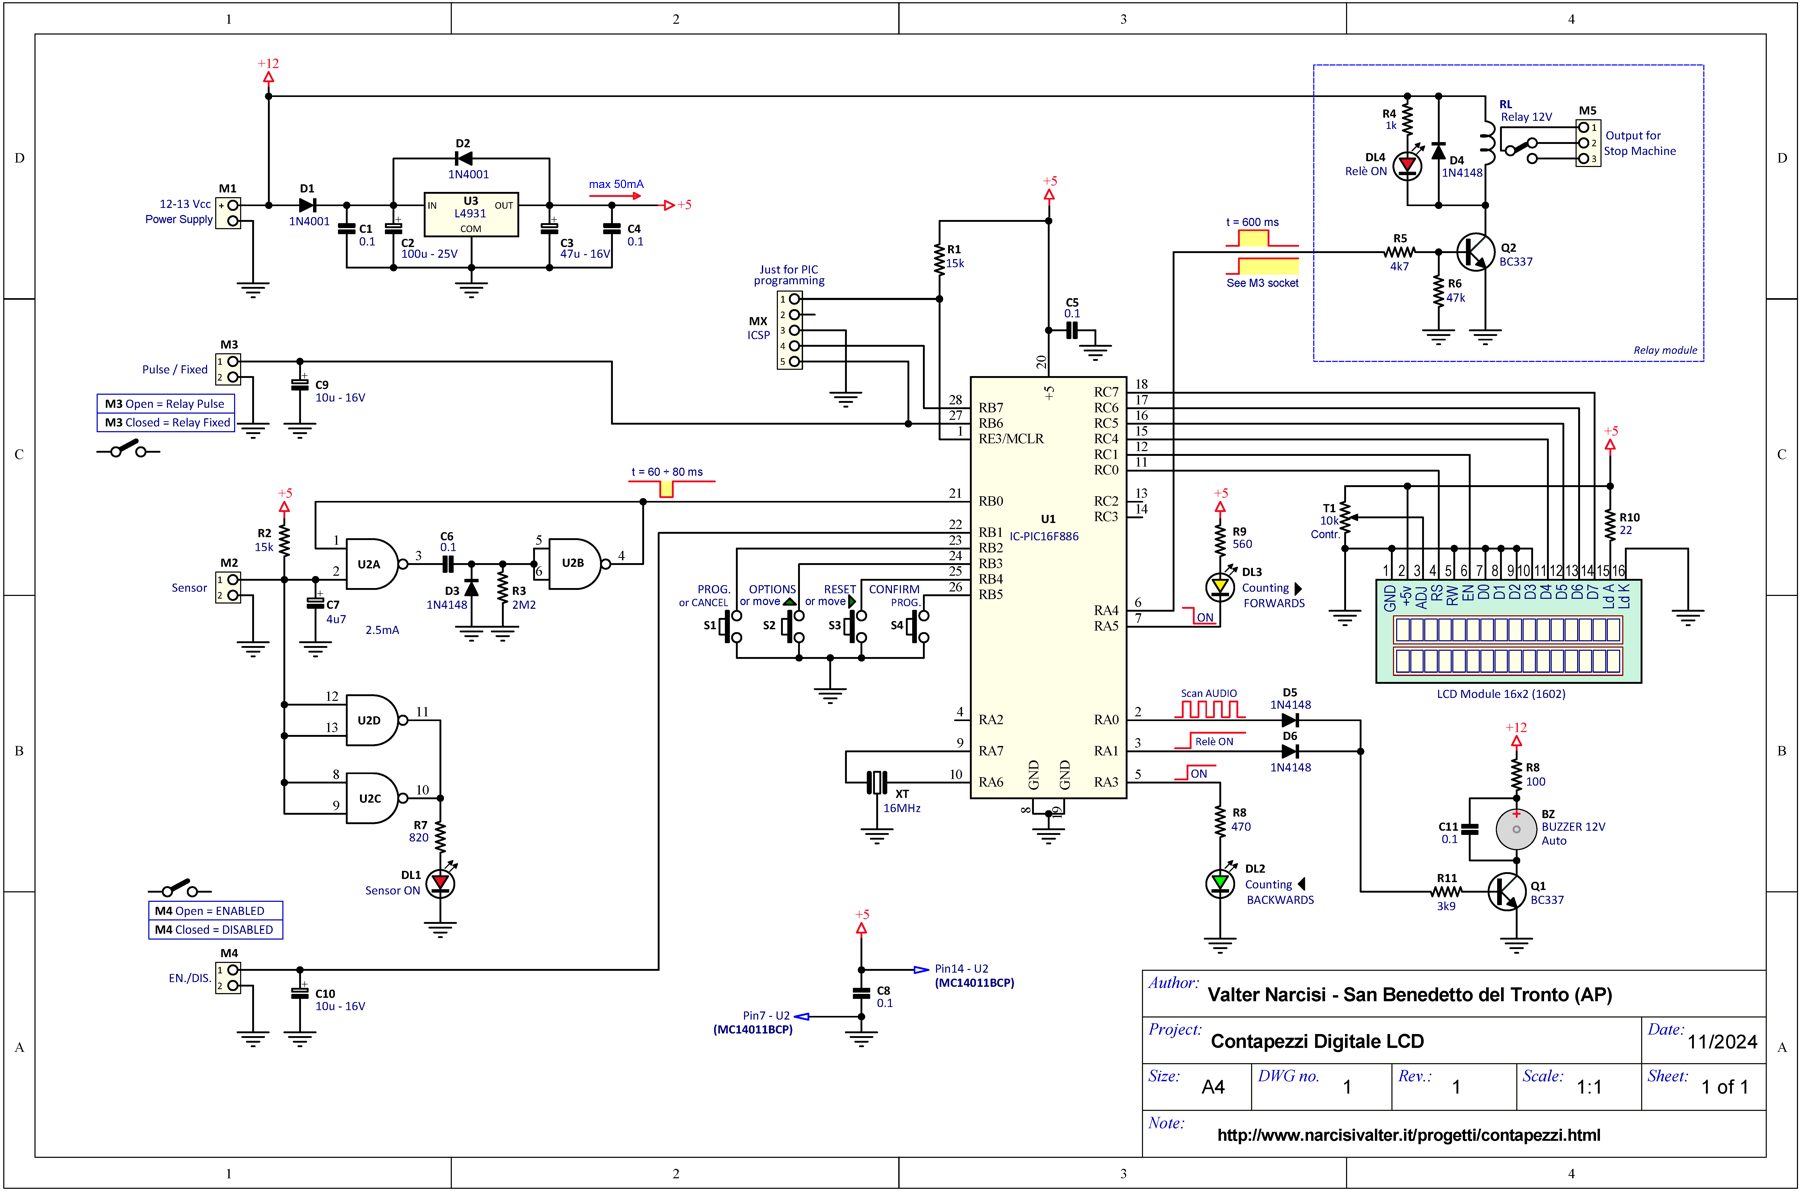Click the DL4 Relè ON LED
This screenshot has width=1800, height=1191.
pos(1408,164)
